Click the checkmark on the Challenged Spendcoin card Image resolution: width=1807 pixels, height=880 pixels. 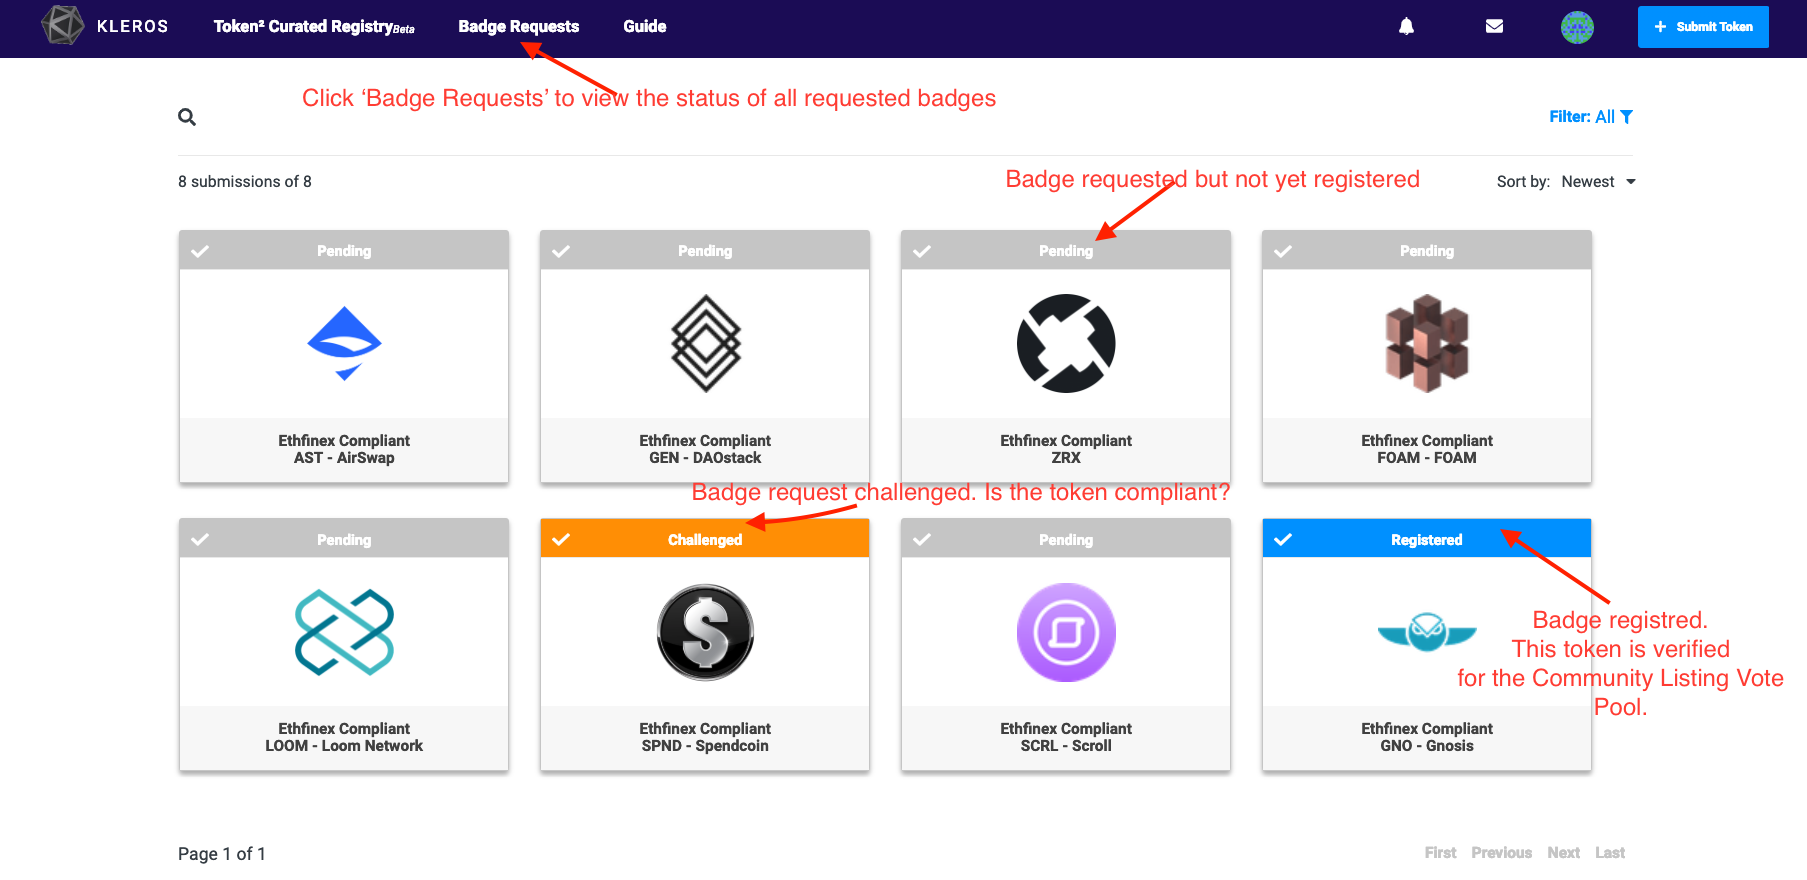[x=561, y=539]
